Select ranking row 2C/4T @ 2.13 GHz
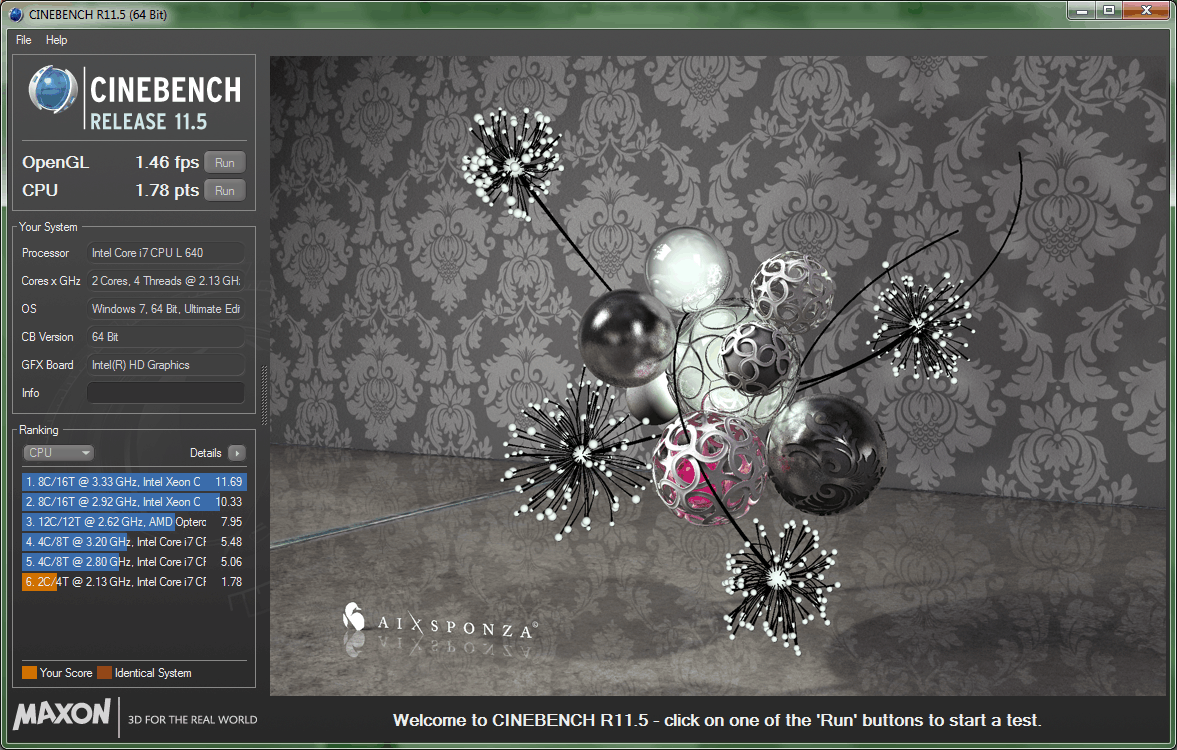Viewport: 1177px width, 750px height. [134, 582]
